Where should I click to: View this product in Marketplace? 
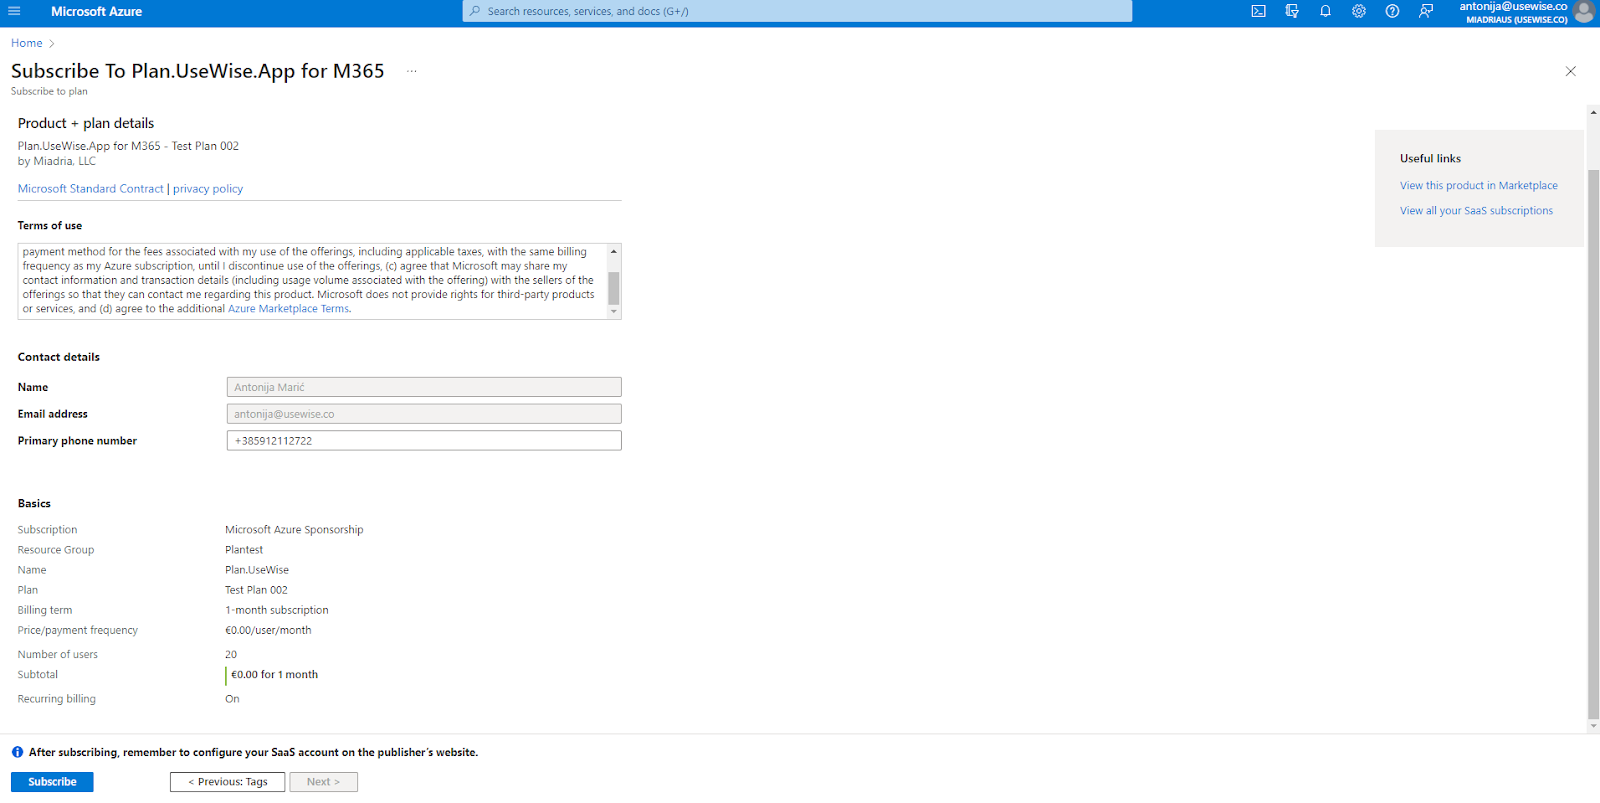click(x=1478, y=185)
